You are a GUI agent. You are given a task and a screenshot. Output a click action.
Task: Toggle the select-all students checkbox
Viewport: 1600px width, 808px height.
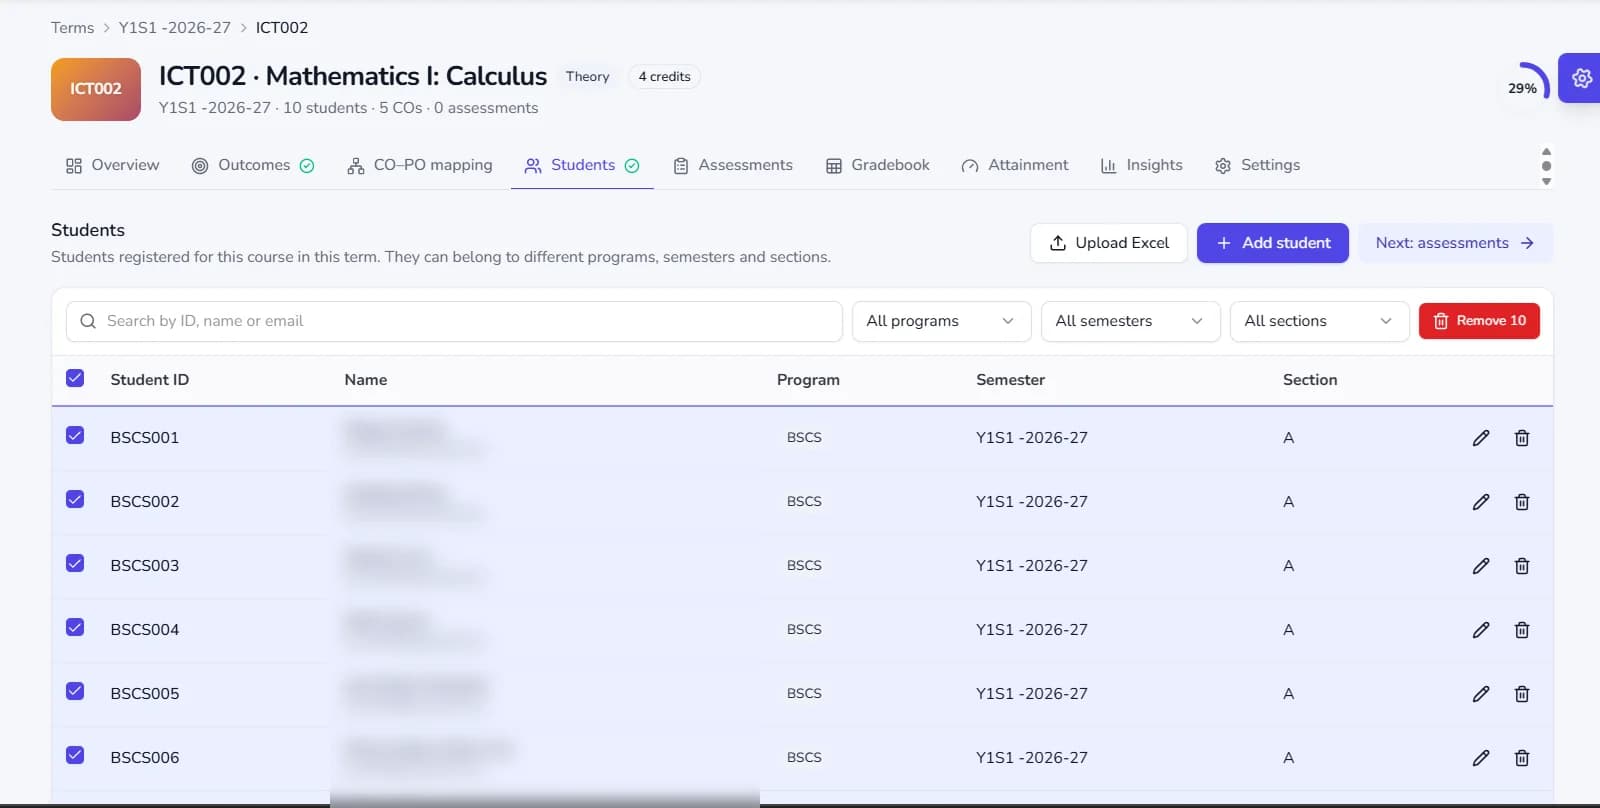(75, 378)
